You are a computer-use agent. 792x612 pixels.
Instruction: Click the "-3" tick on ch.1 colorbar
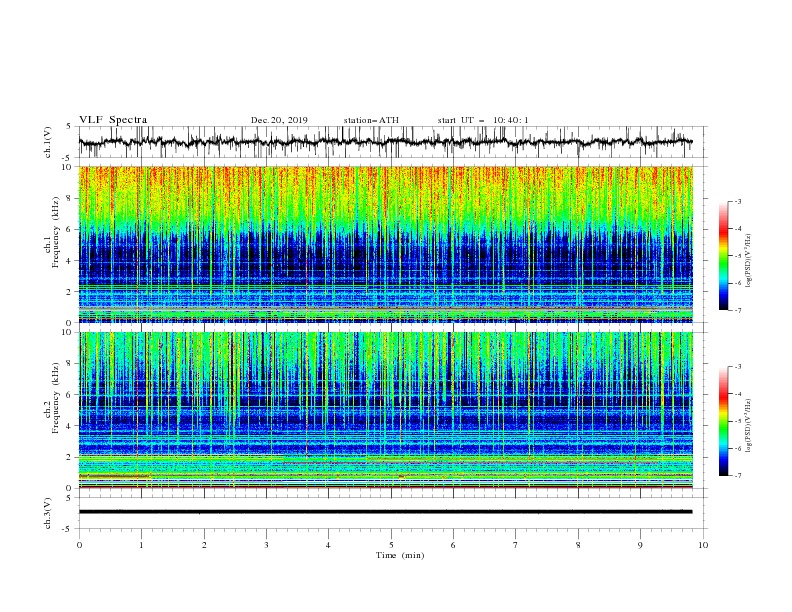[737, 201]
